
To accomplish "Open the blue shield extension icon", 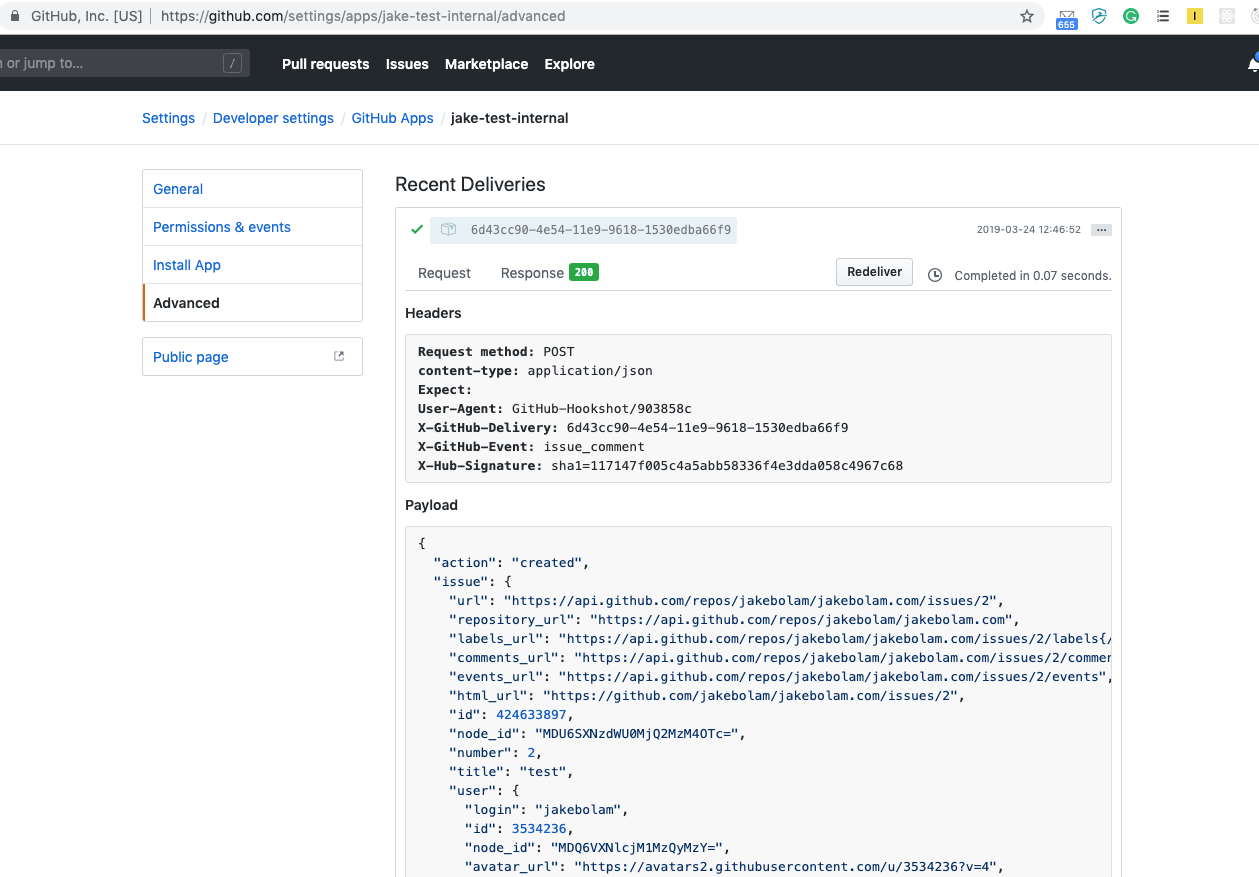I will tap(1099, 16).
